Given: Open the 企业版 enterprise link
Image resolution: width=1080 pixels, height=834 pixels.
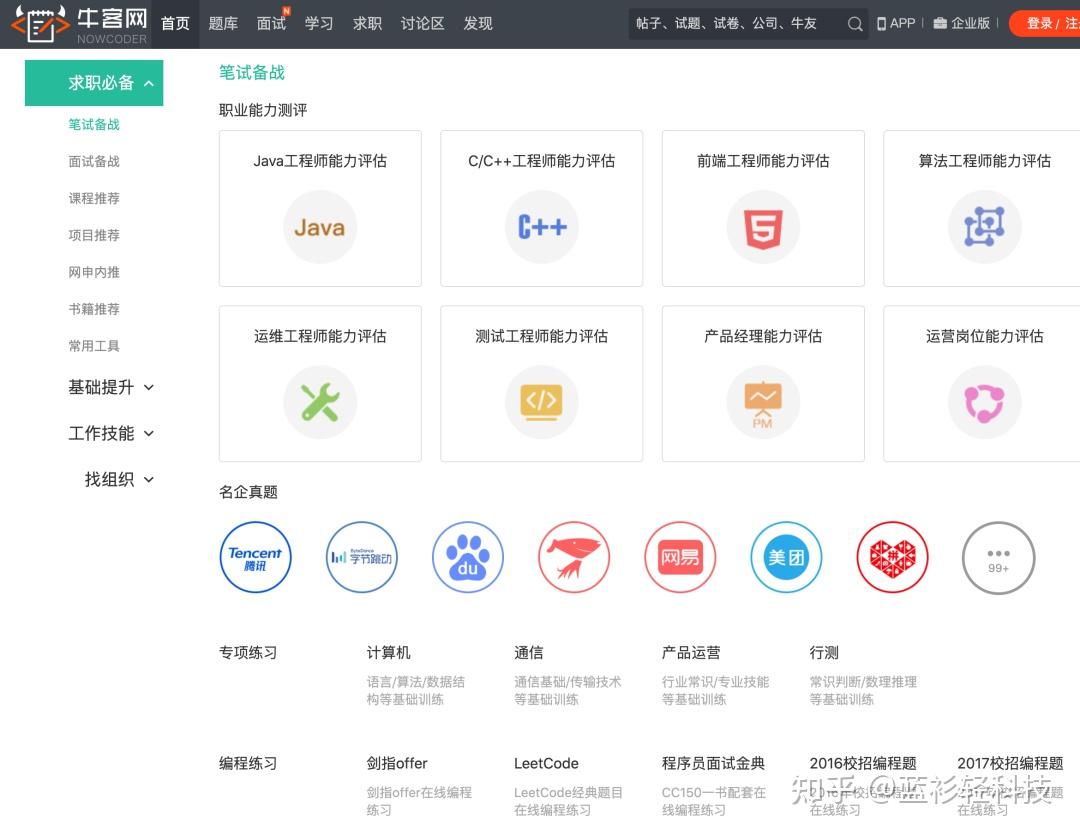Looking at the screenshot, I should pyautogui.click(x=962, y=23).
